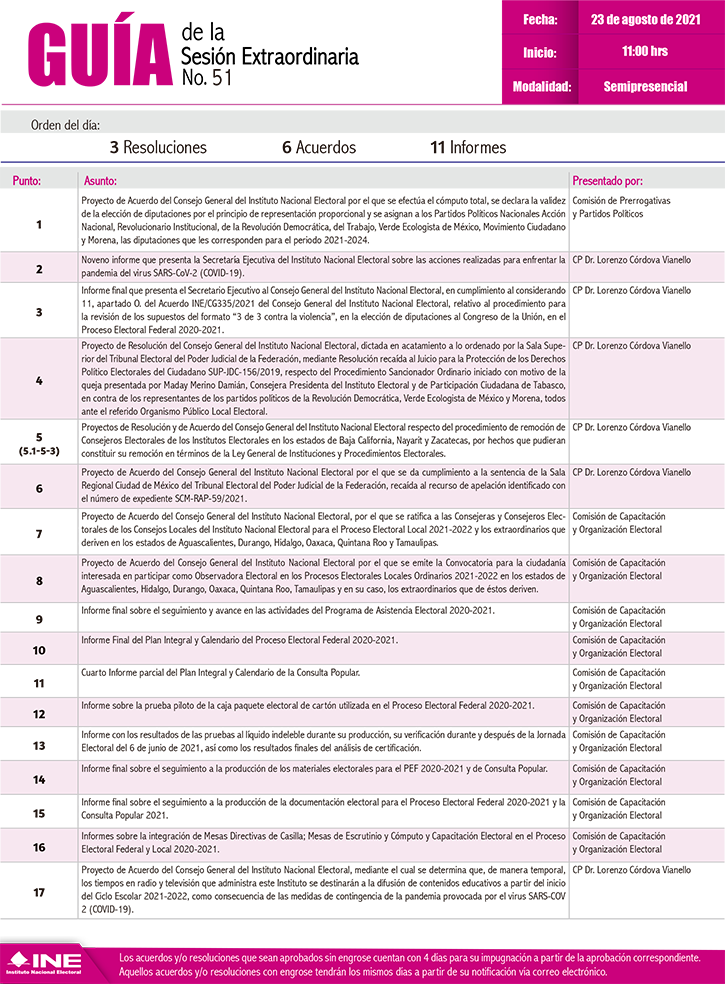
Task: Click the 'Noveno informe' SARS-CoV-2 item text
Action: tap(323, 266)
